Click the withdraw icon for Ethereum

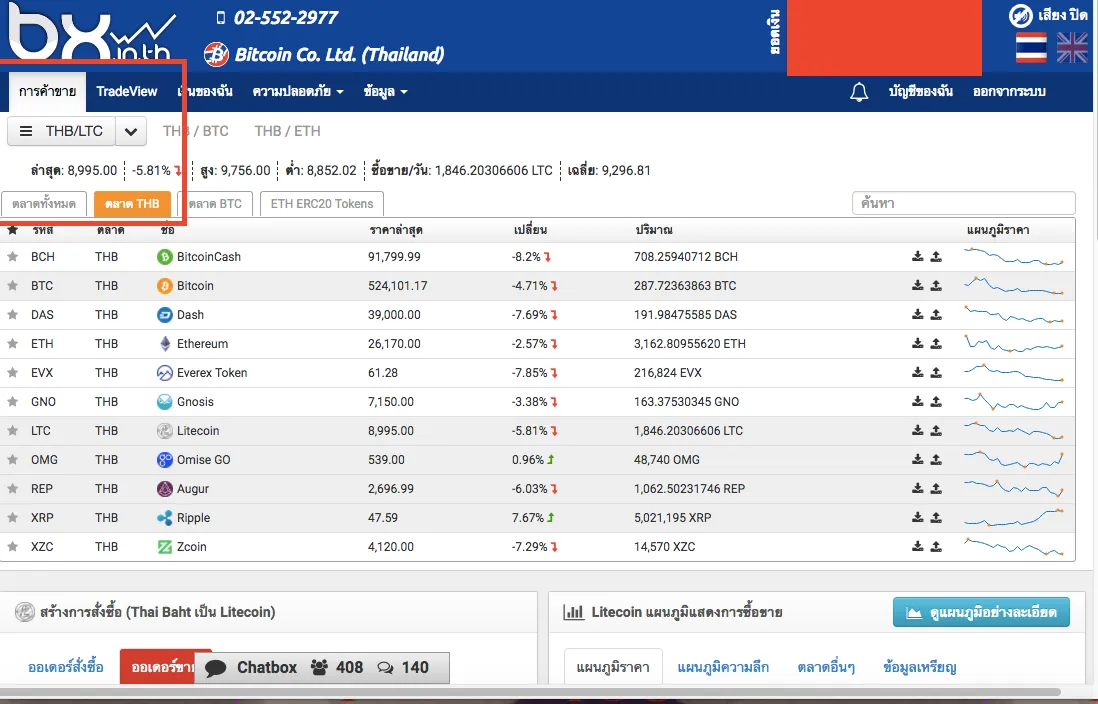coord(936,344)
